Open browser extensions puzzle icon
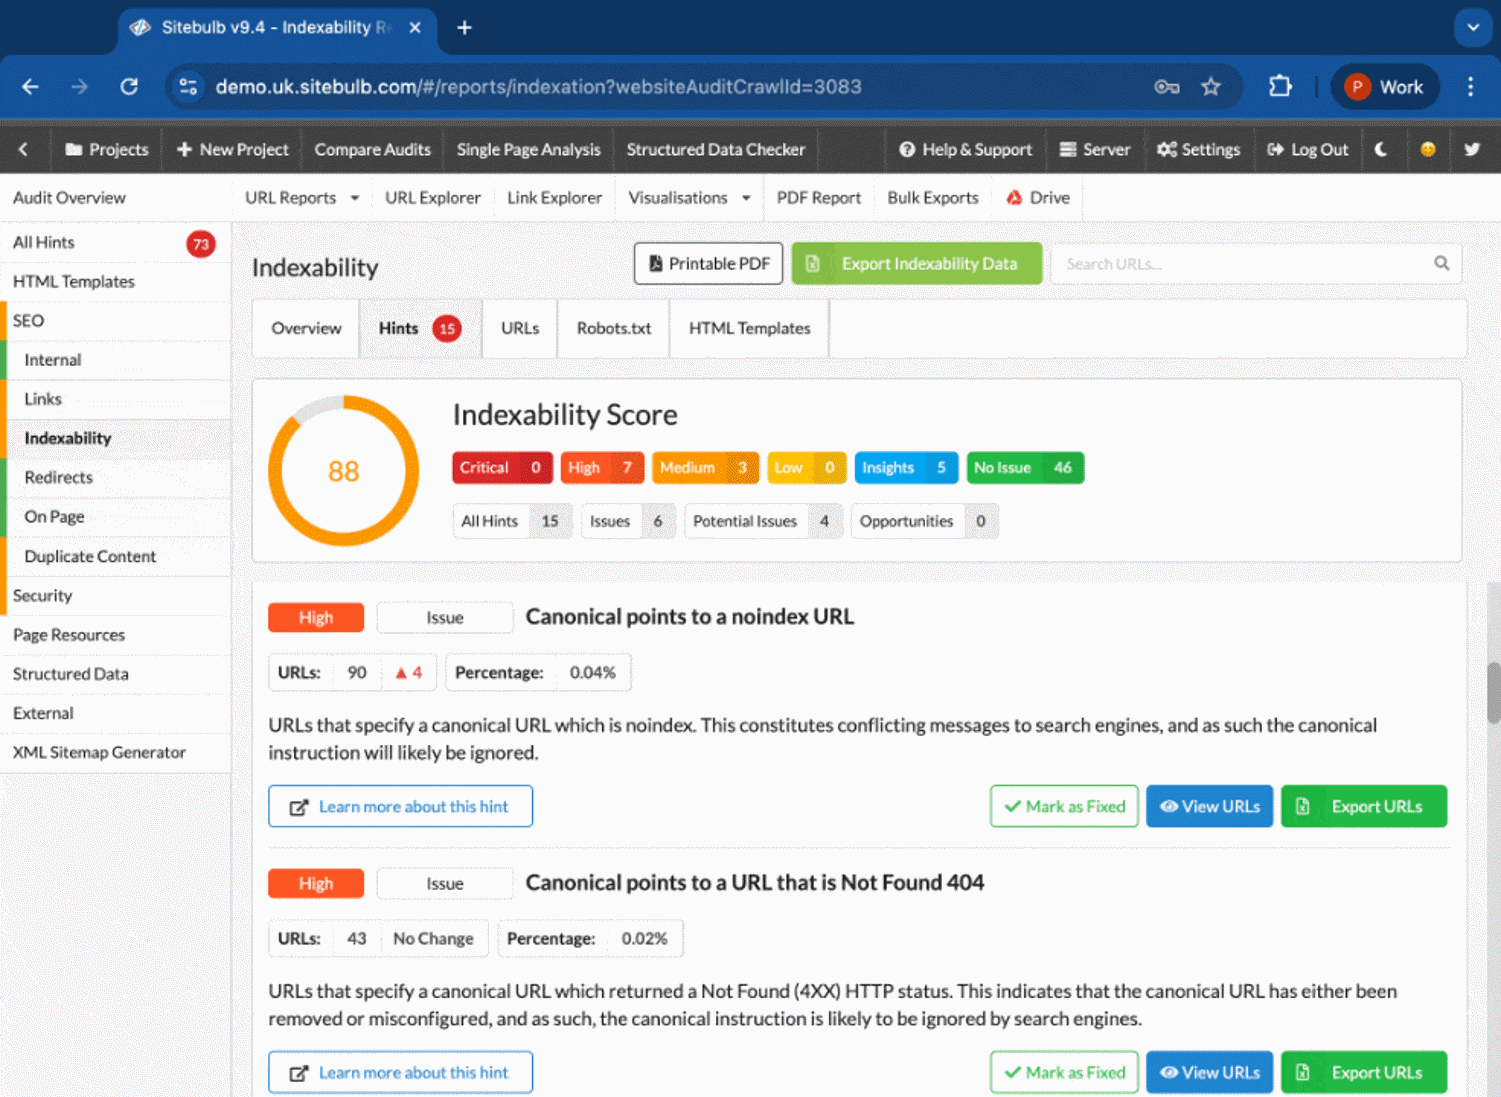This screenshot has height=1097, width=1501. coord(1280,87)
